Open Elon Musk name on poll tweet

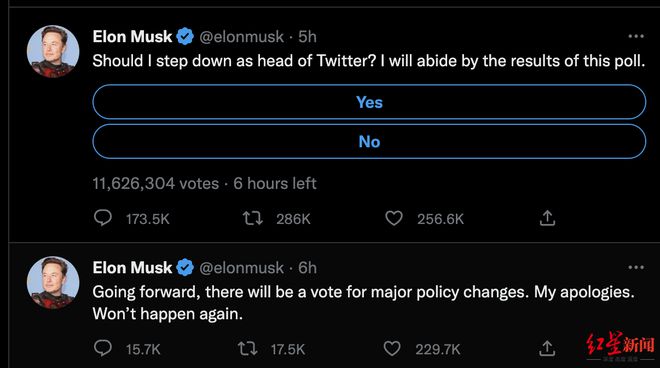point(132,37)
